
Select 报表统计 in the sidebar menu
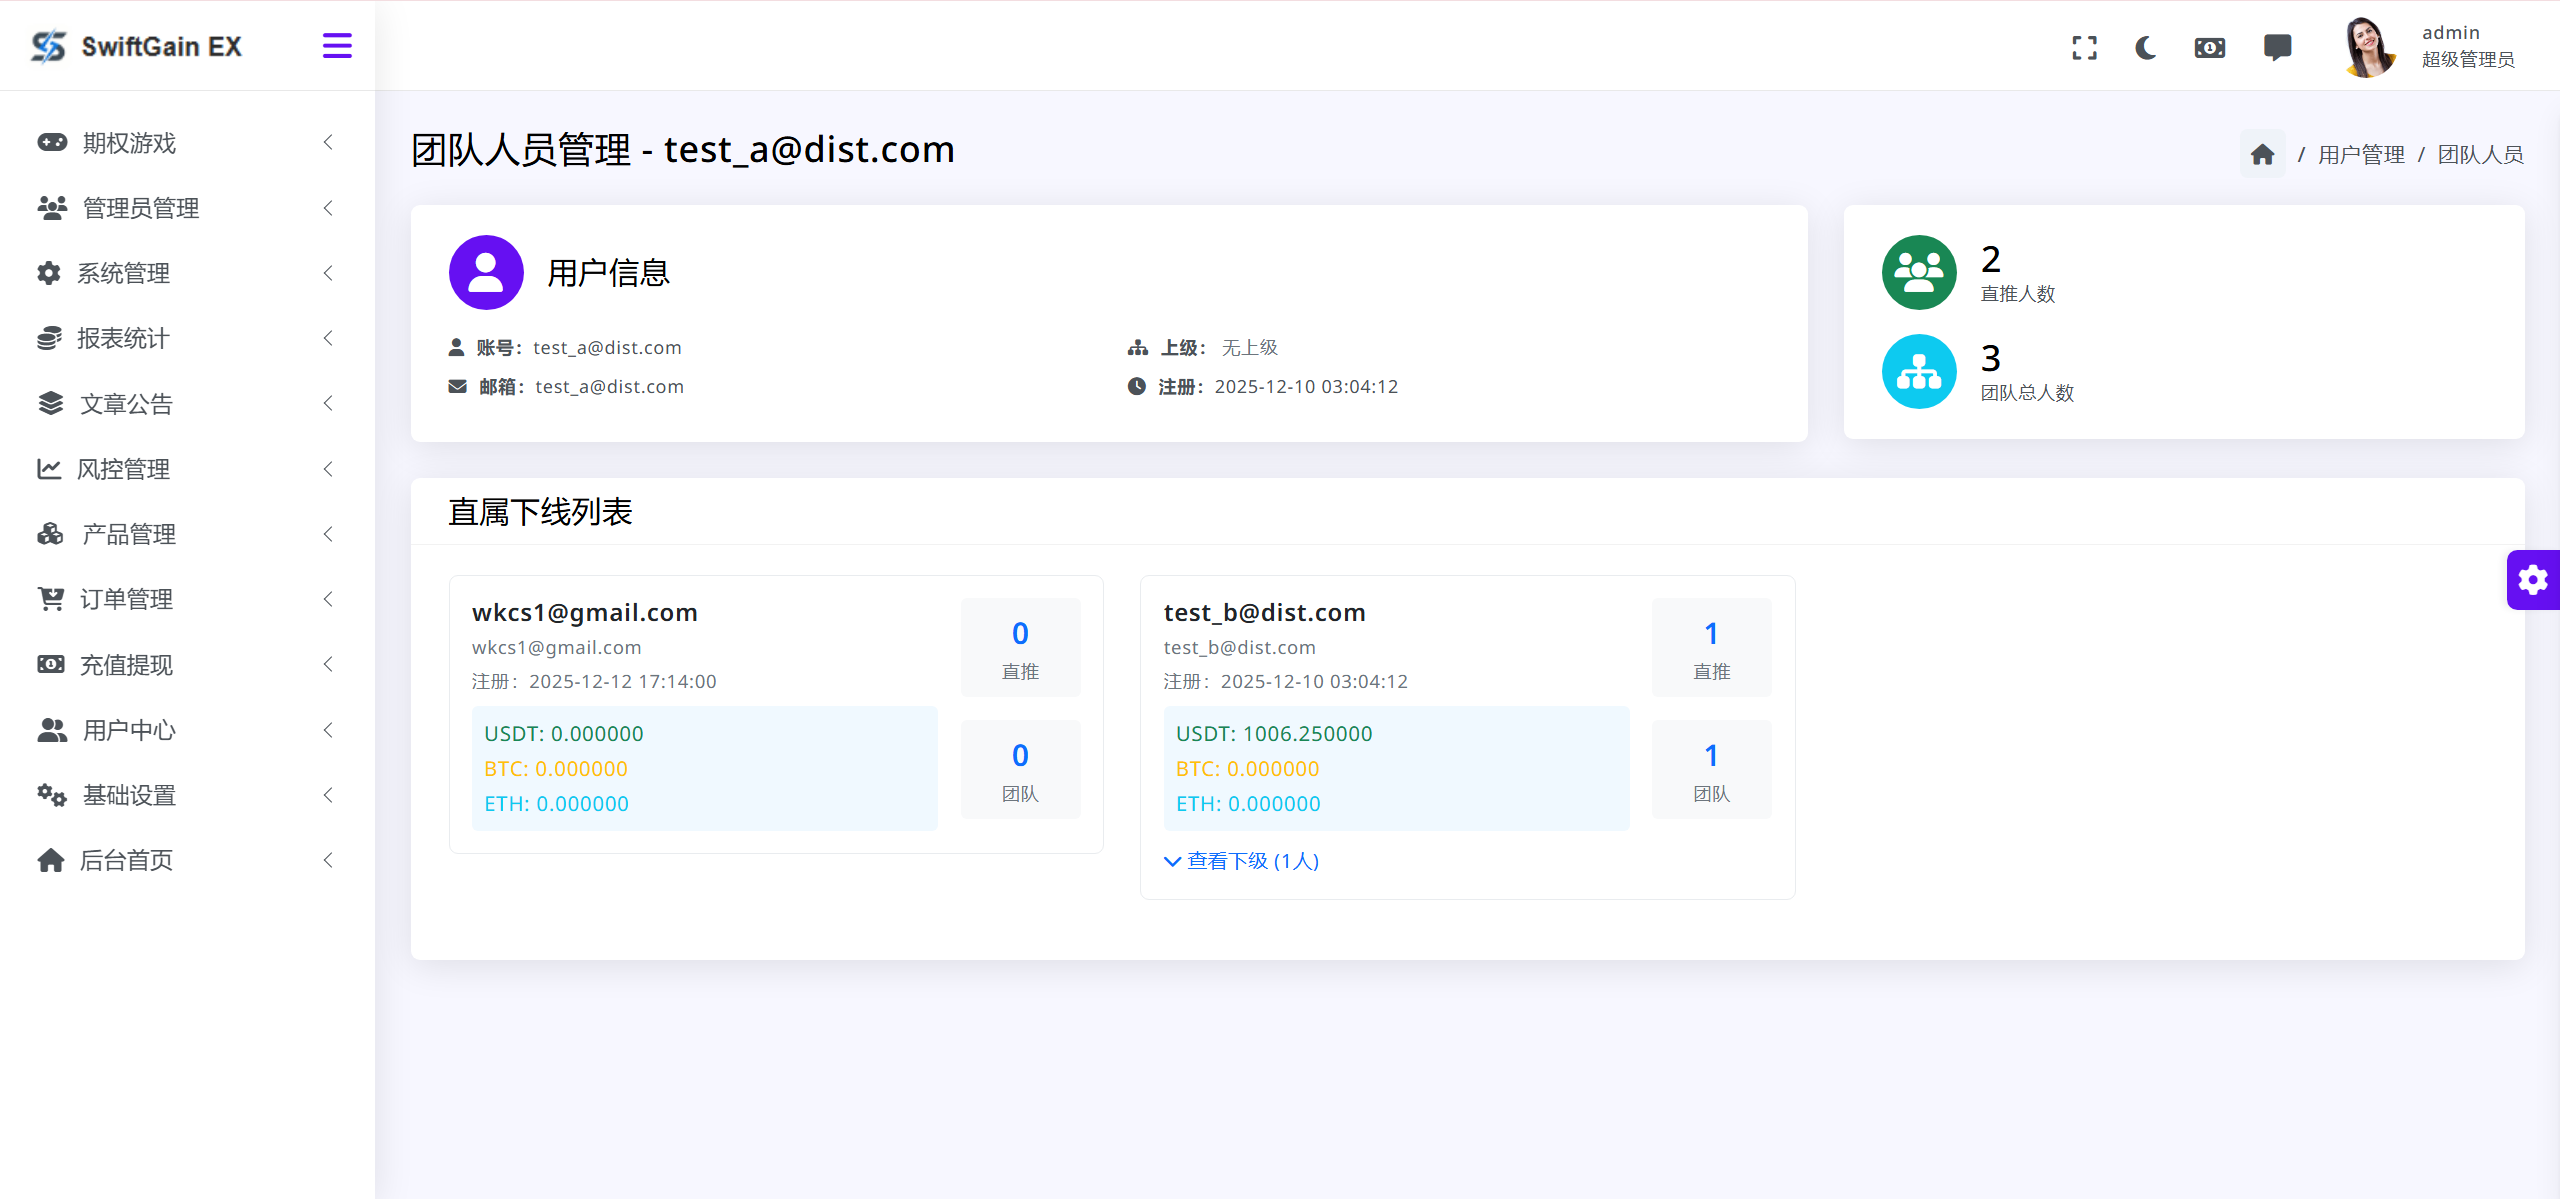coord(124,338)
